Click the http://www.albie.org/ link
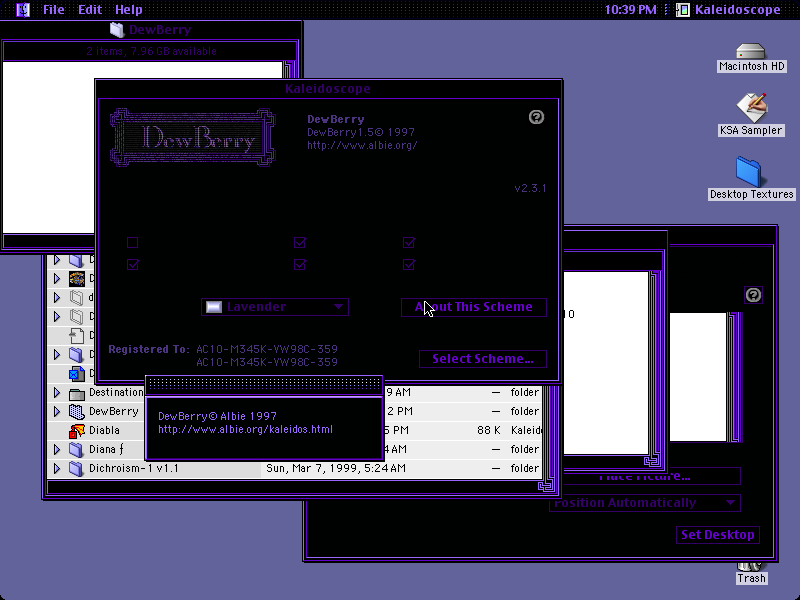 [x=362, y=145]
